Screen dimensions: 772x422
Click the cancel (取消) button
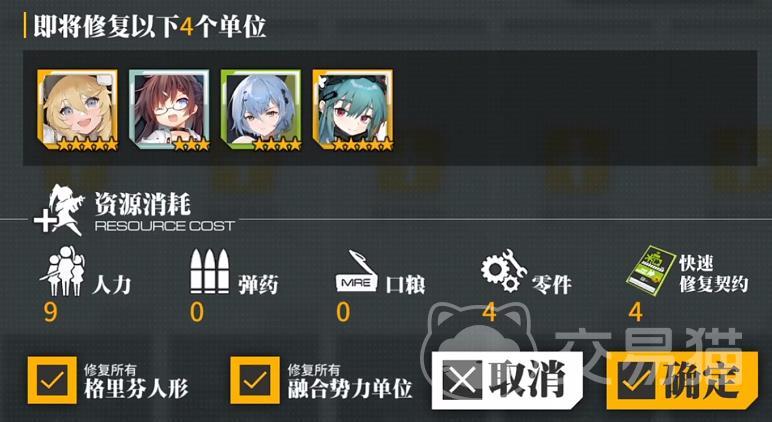506,380
